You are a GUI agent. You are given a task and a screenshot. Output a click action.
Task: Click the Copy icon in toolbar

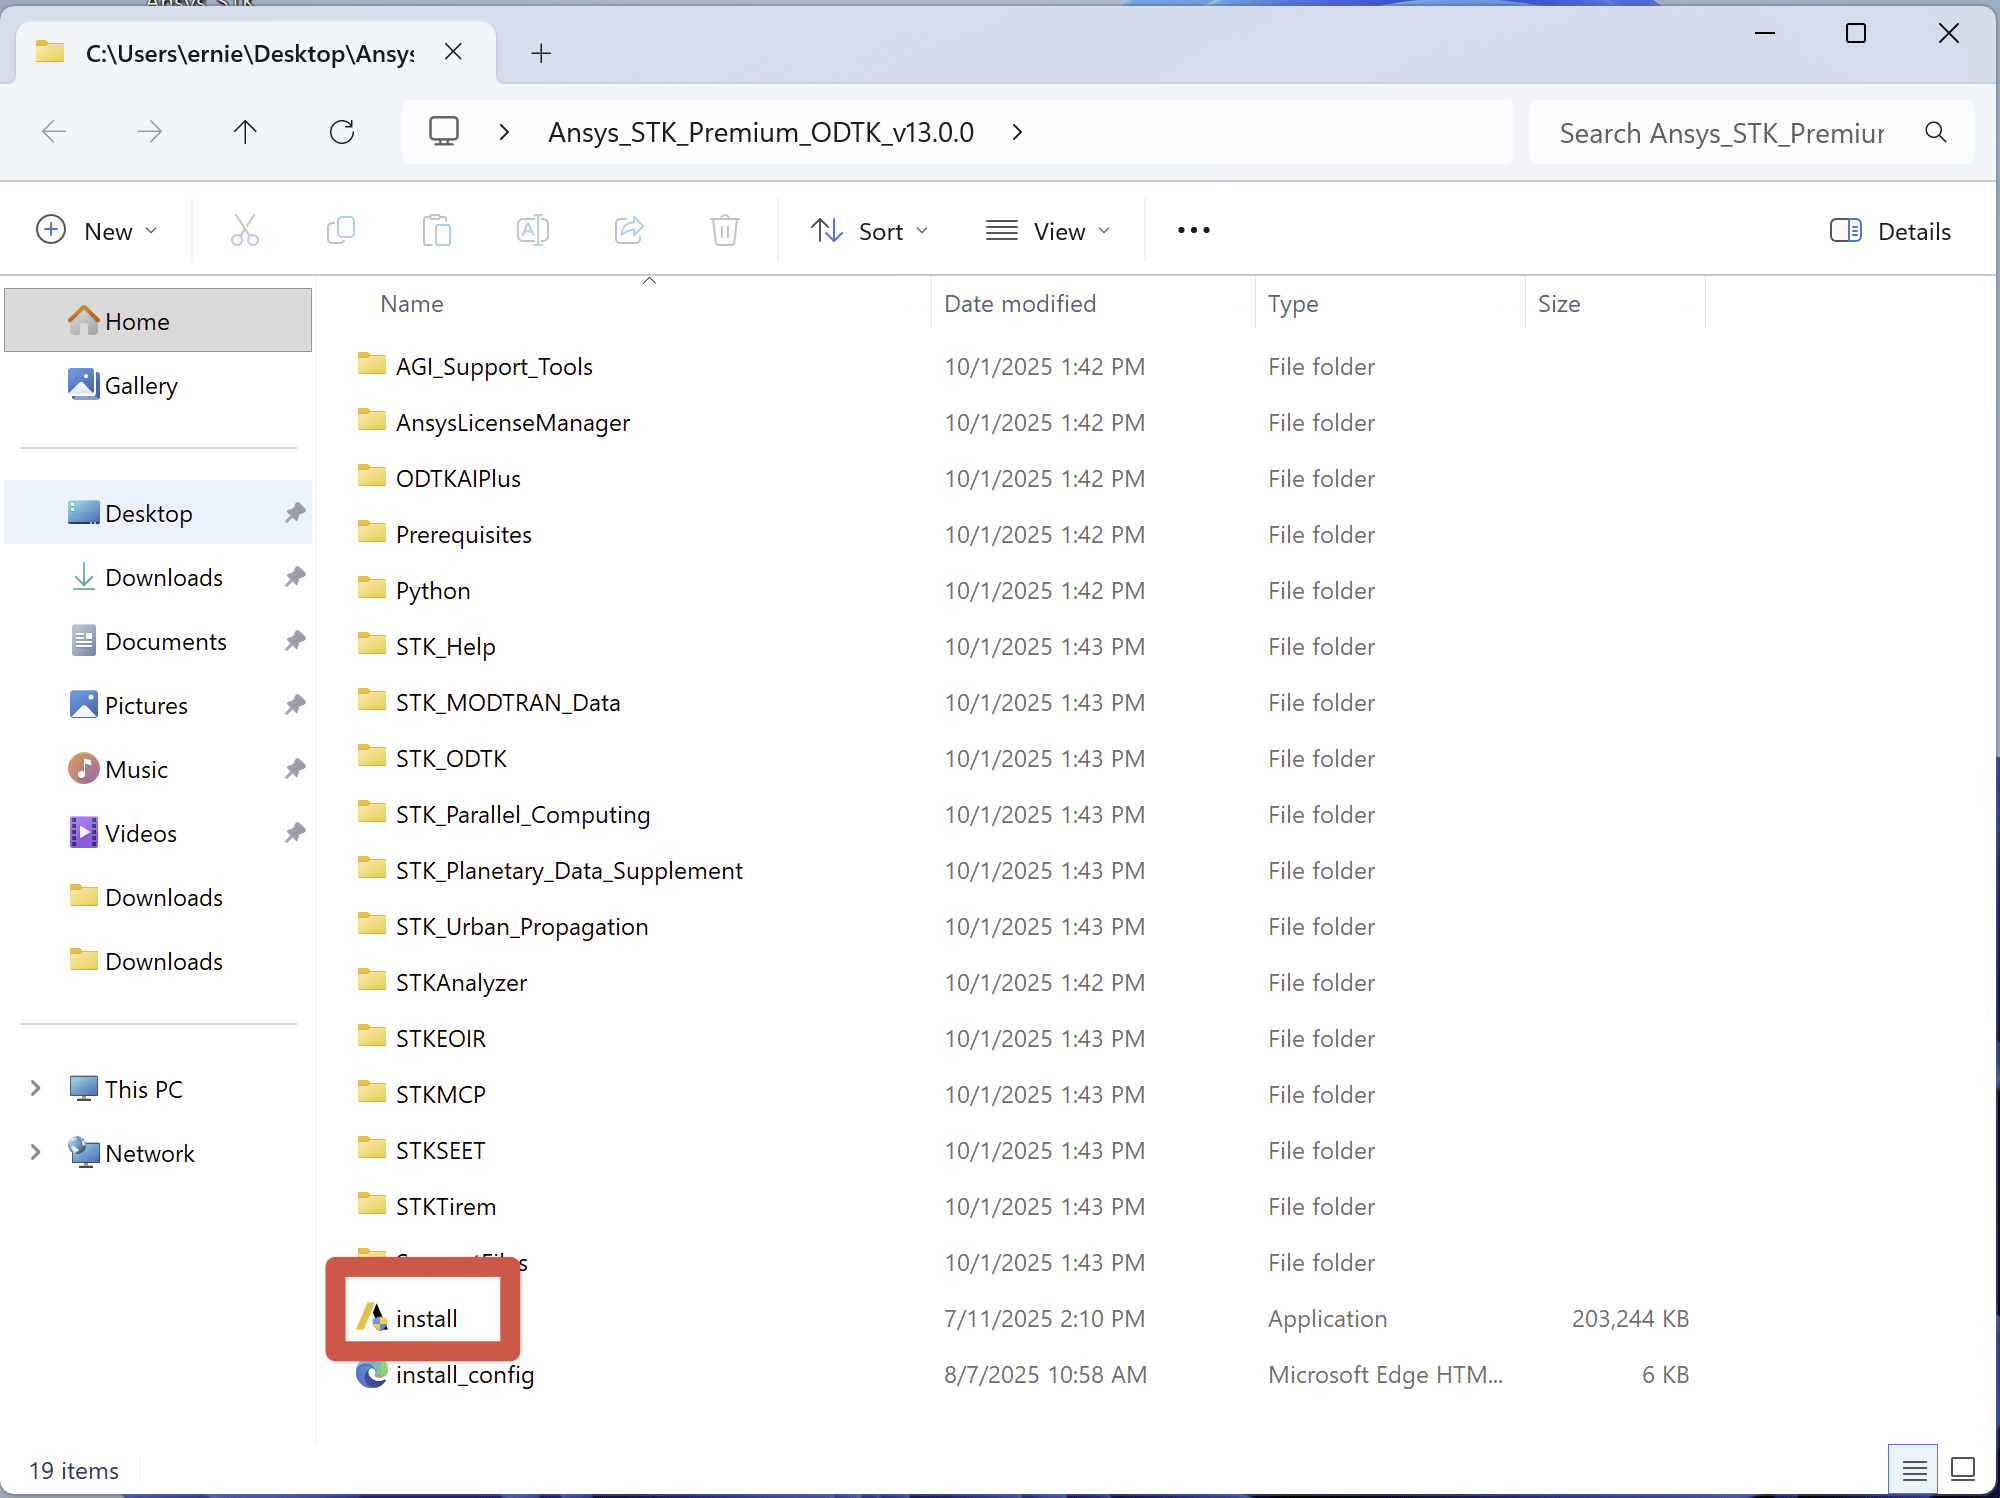click(x=340, y=231)
